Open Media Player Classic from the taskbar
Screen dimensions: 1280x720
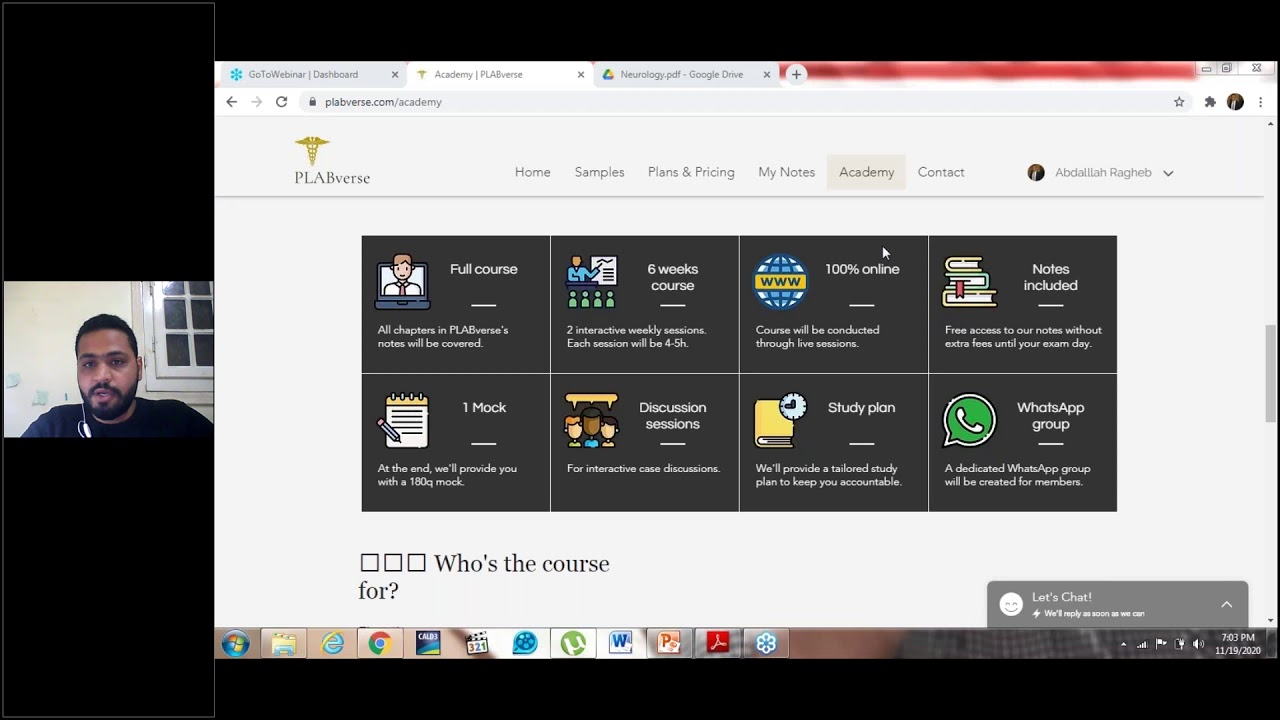[477, 643]
